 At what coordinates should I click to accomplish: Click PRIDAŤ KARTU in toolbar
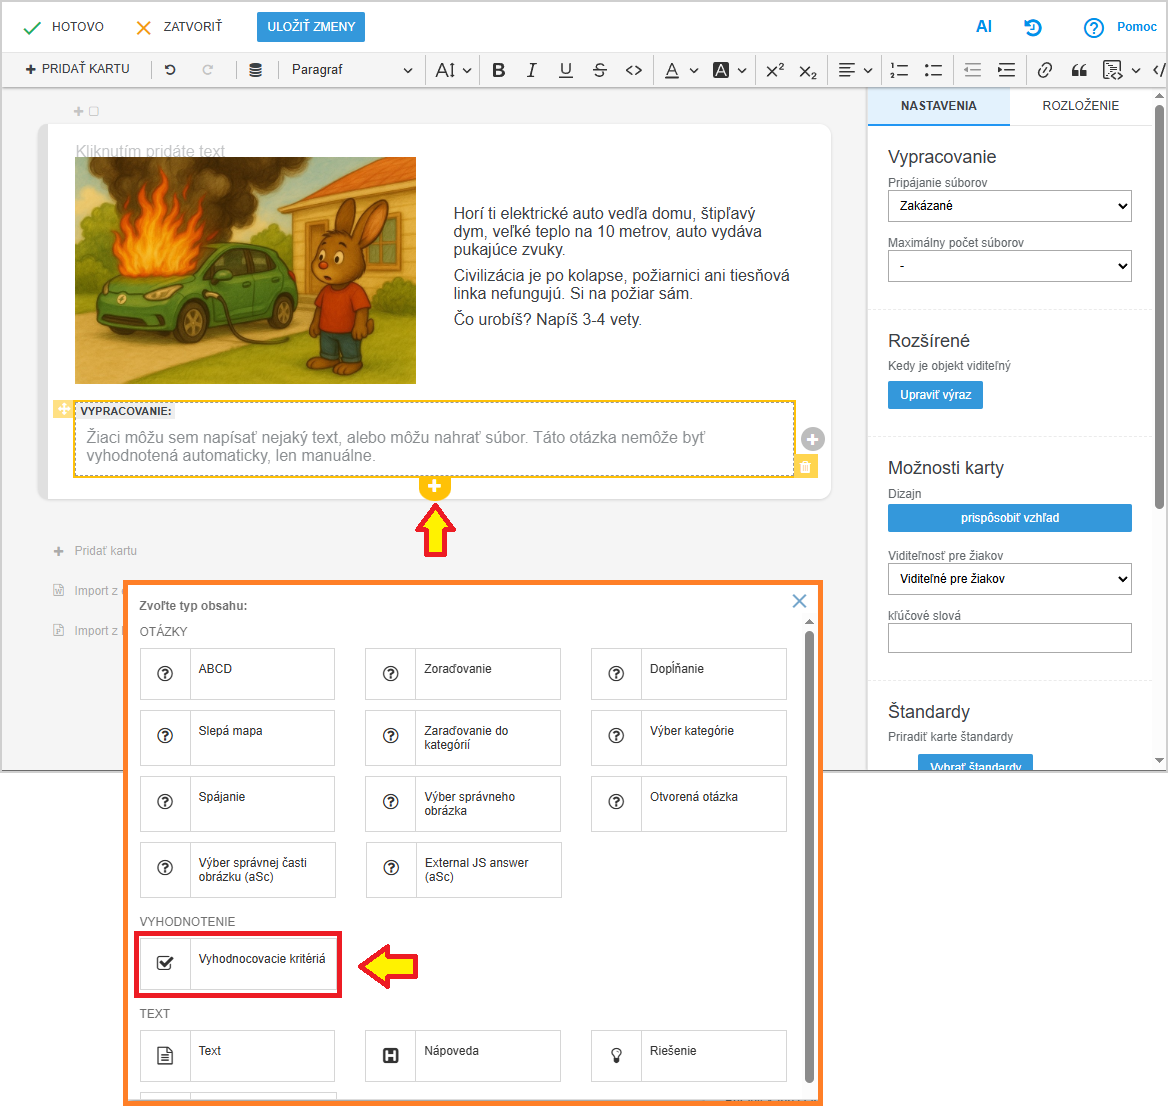point(77,69)
